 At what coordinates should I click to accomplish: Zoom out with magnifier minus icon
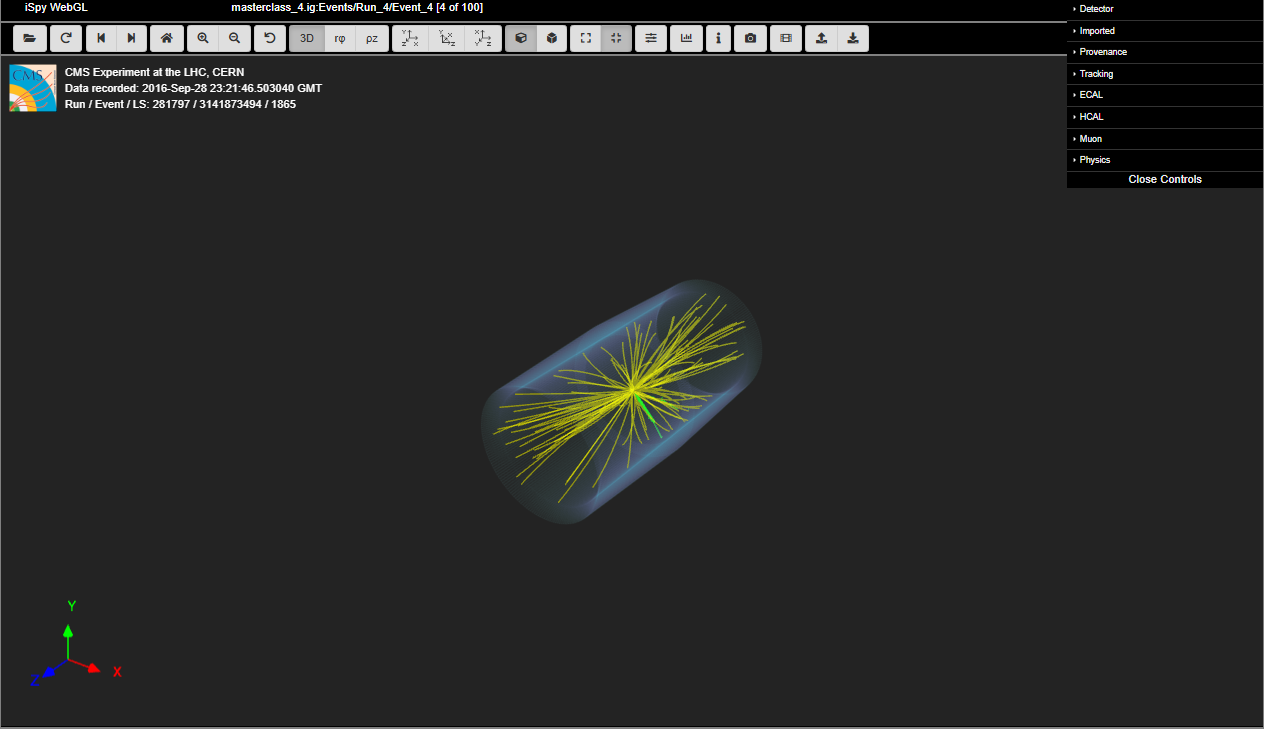[234, 38]
